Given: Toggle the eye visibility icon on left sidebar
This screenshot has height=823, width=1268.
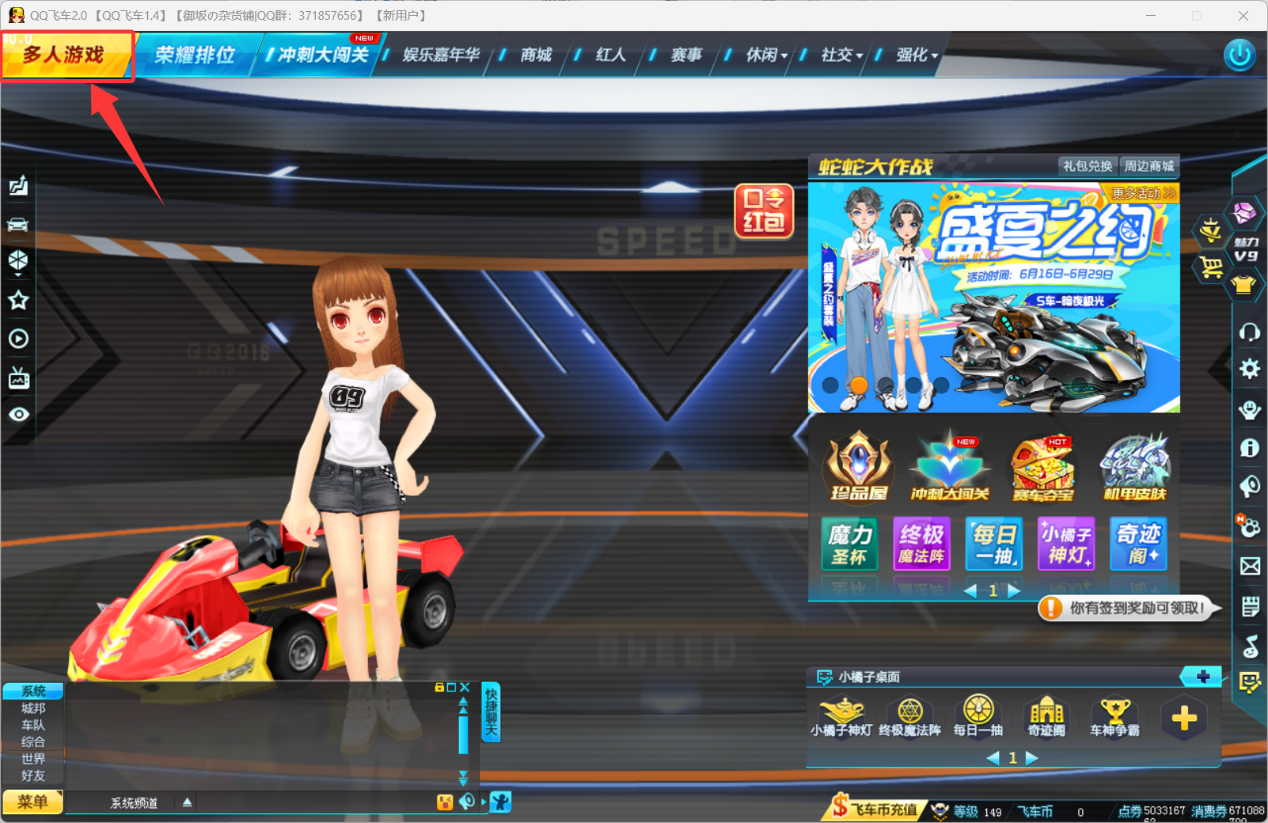Looking at the screenshot, I should pyautogui.click(x=18, y=414).
